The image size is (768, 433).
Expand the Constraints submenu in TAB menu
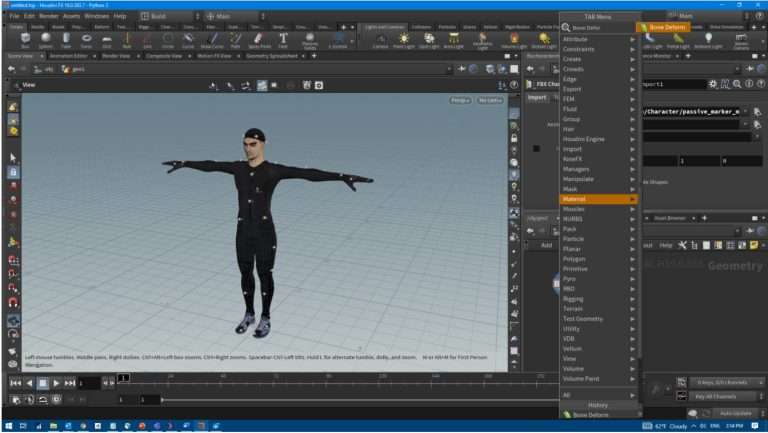599,49
